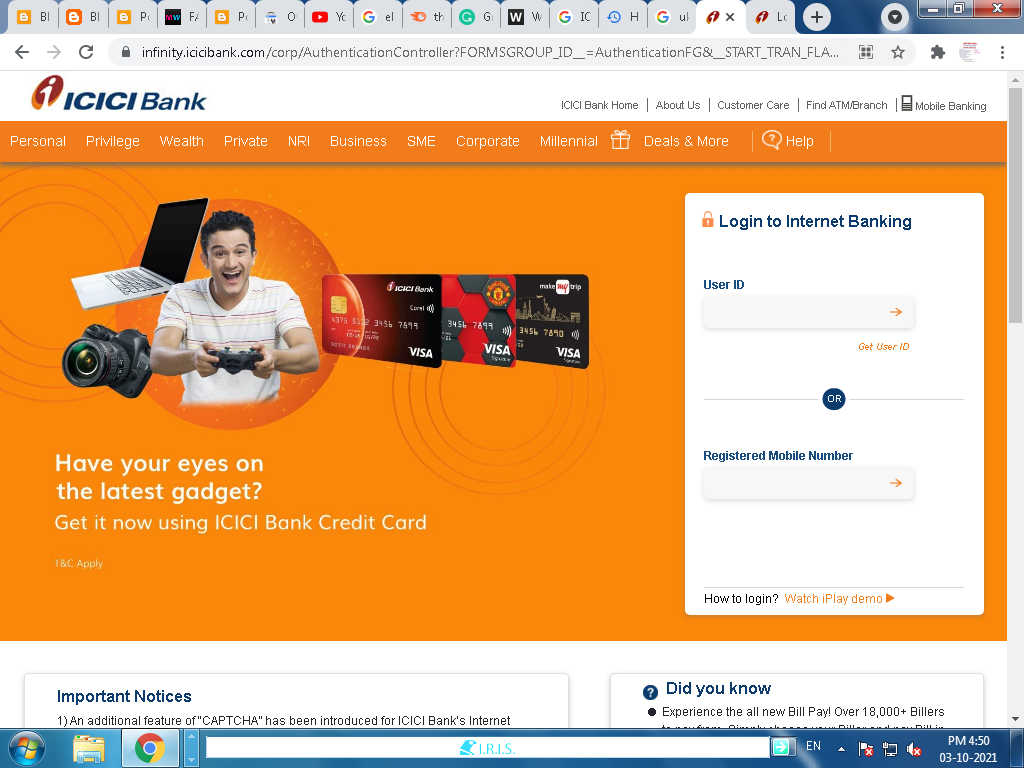Open the NRI menu
1024x768 pixels.
(299, 141)
